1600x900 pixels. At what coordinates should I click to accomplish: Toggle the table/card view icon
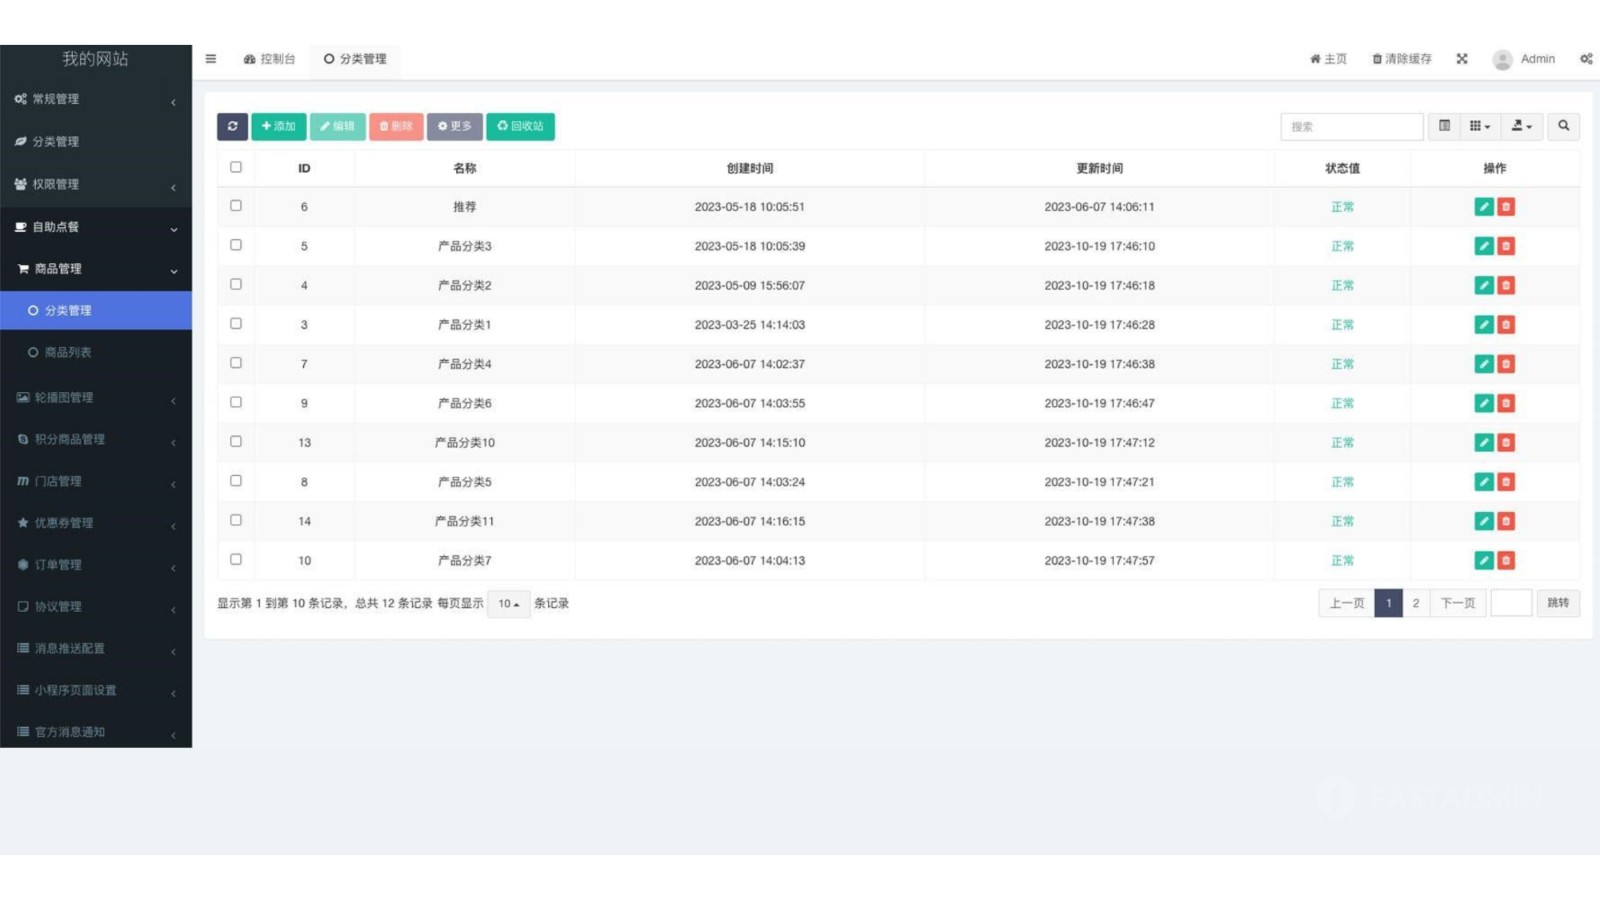click(1444, 126)
